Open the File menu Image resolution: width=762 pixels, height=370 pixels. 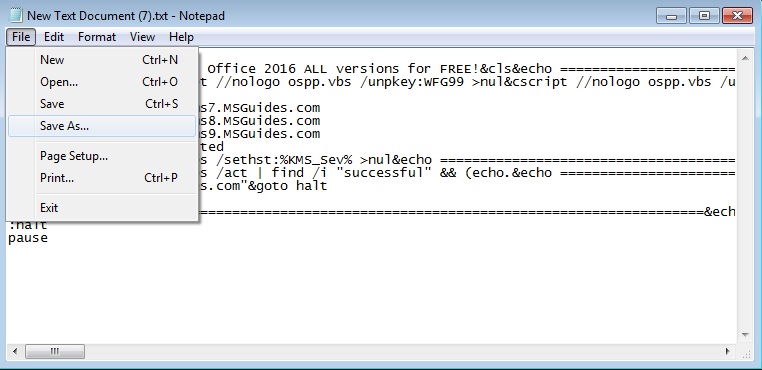tap(21, 37)
